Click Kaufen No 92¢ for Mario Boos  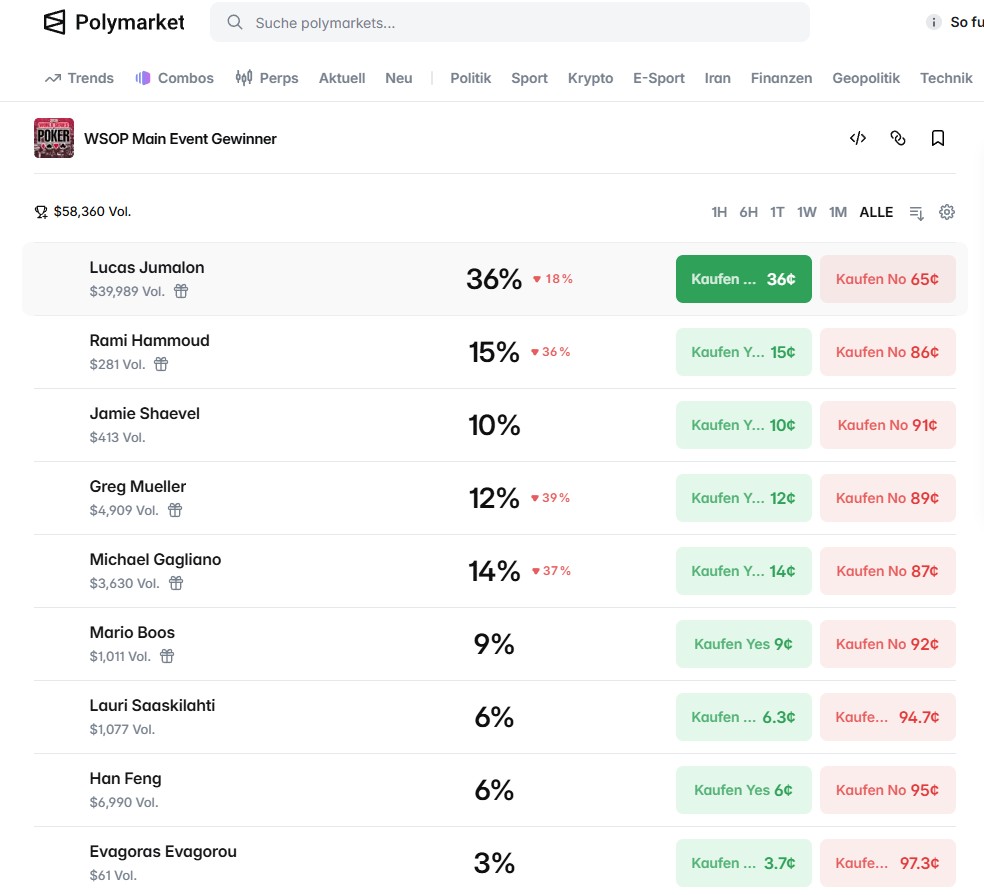point(887,644)
